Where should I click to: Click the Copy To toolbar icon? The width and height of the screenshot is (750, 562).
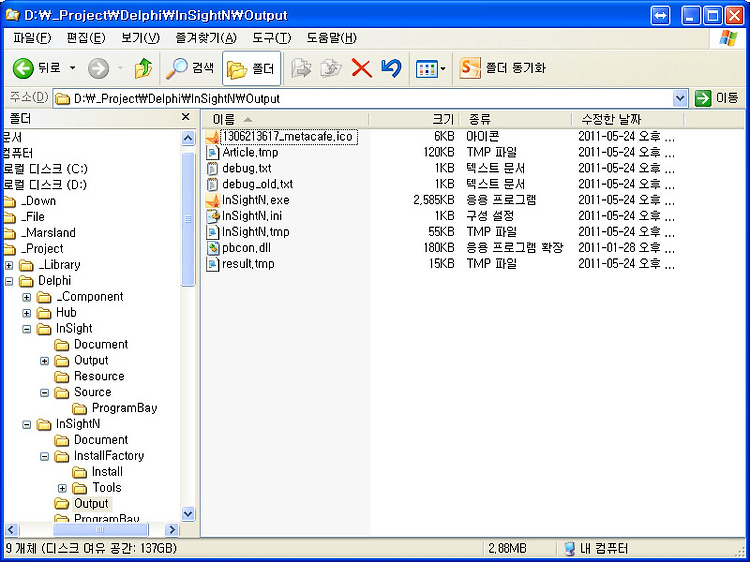[331, 68]
